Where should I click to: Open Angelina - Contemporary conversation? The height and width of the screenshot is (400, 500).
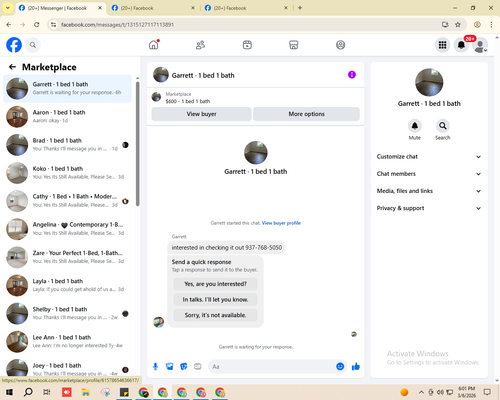click(x=68, y=229)
